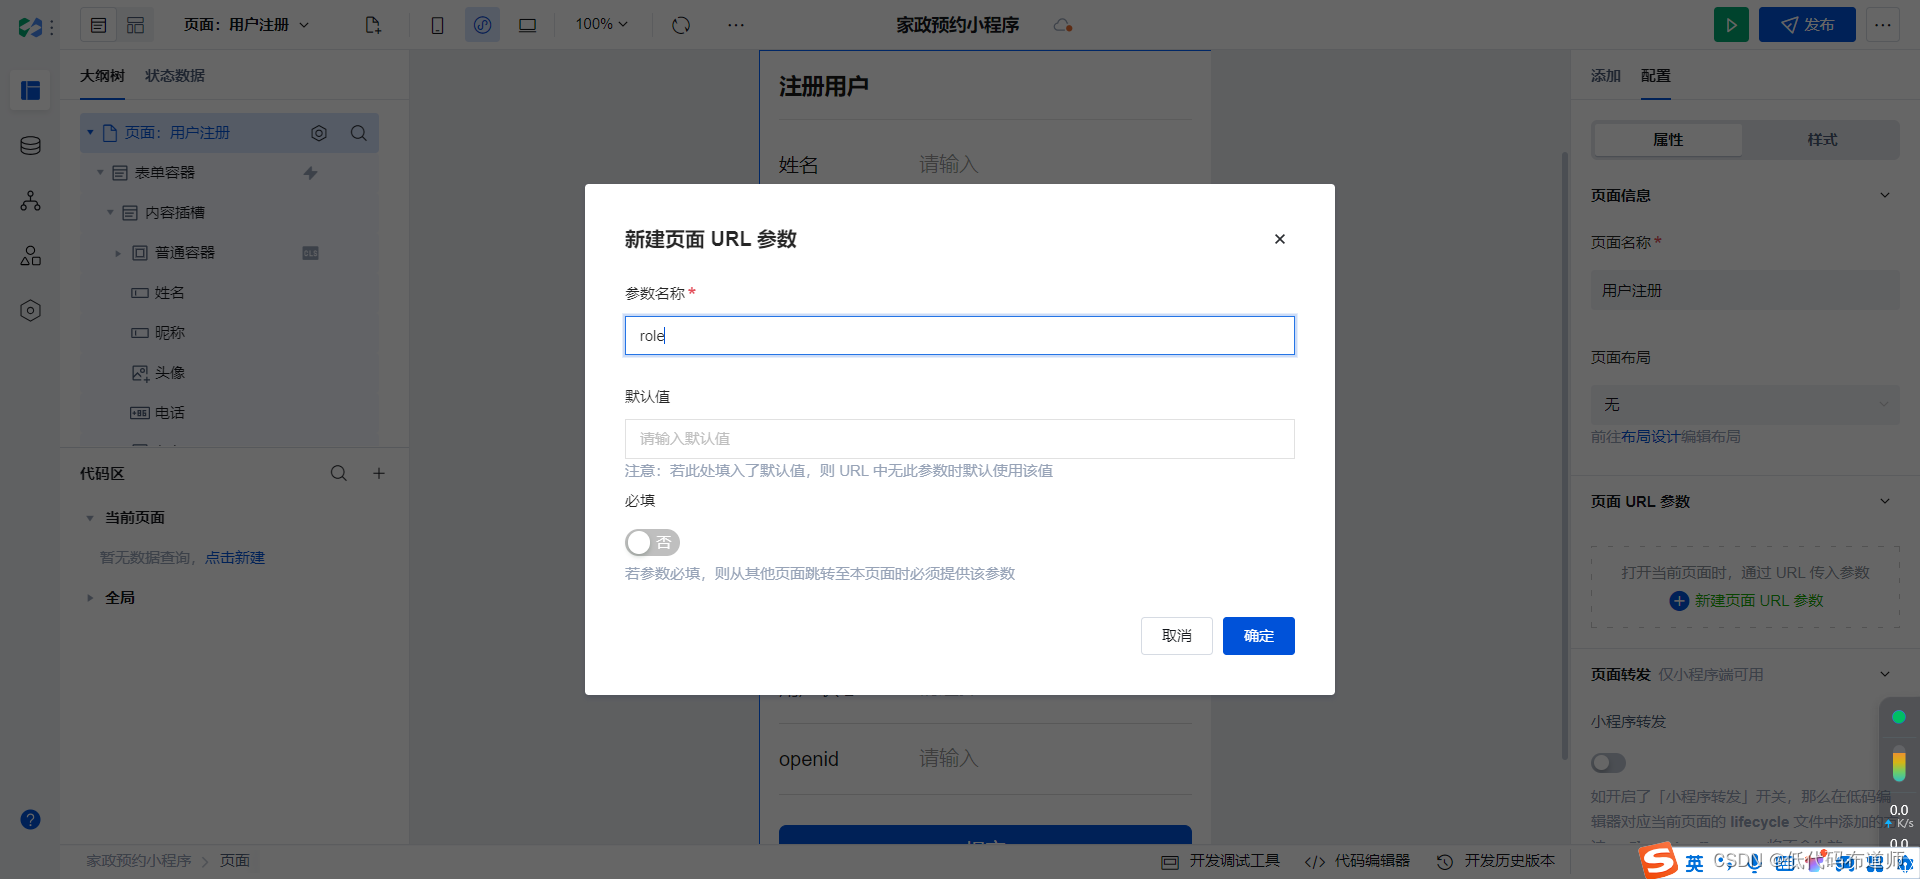Open the help question mark icon

pyautogui.click(x=31, y=820)
